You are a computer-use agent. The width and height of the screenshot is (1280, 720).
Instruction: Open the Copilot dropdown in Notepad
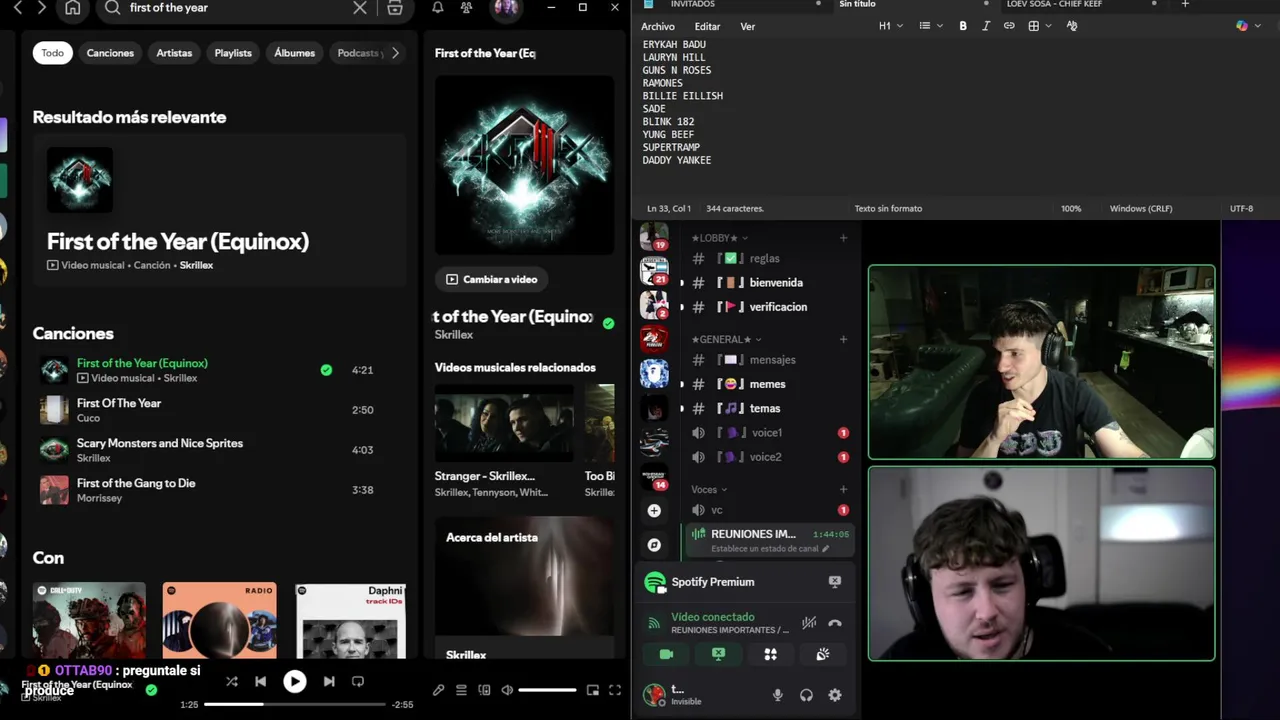1246,26
